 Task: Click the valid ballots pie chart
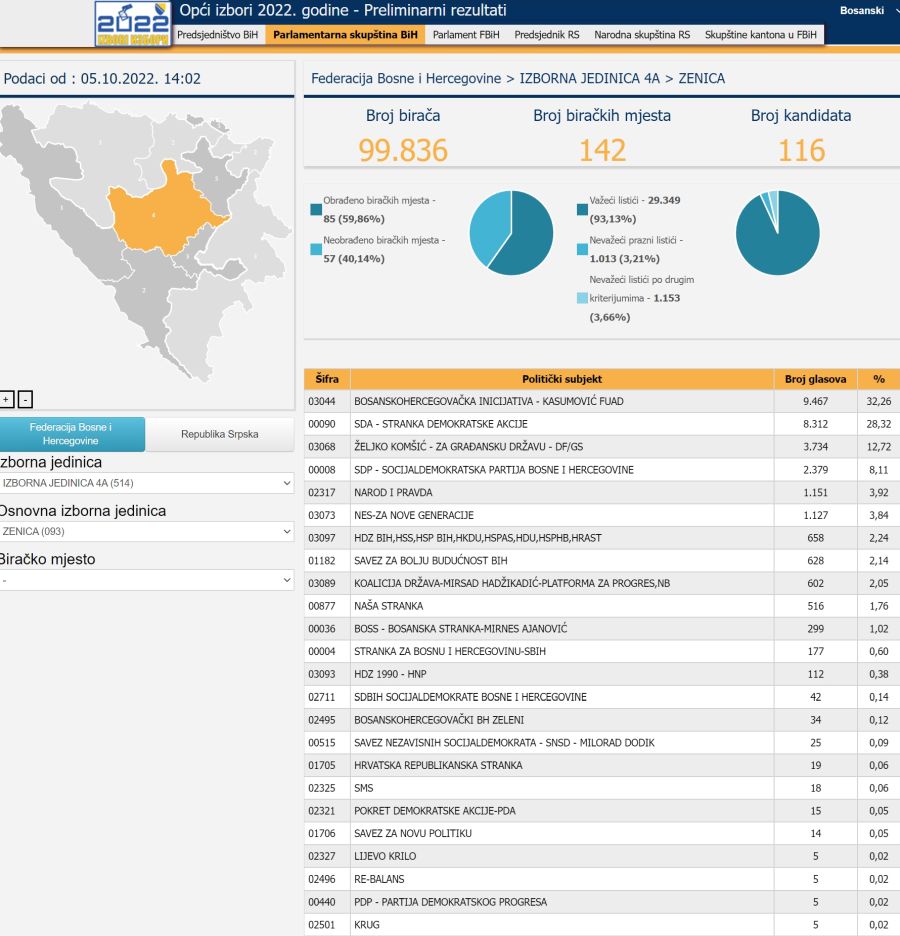coord(777,232)
